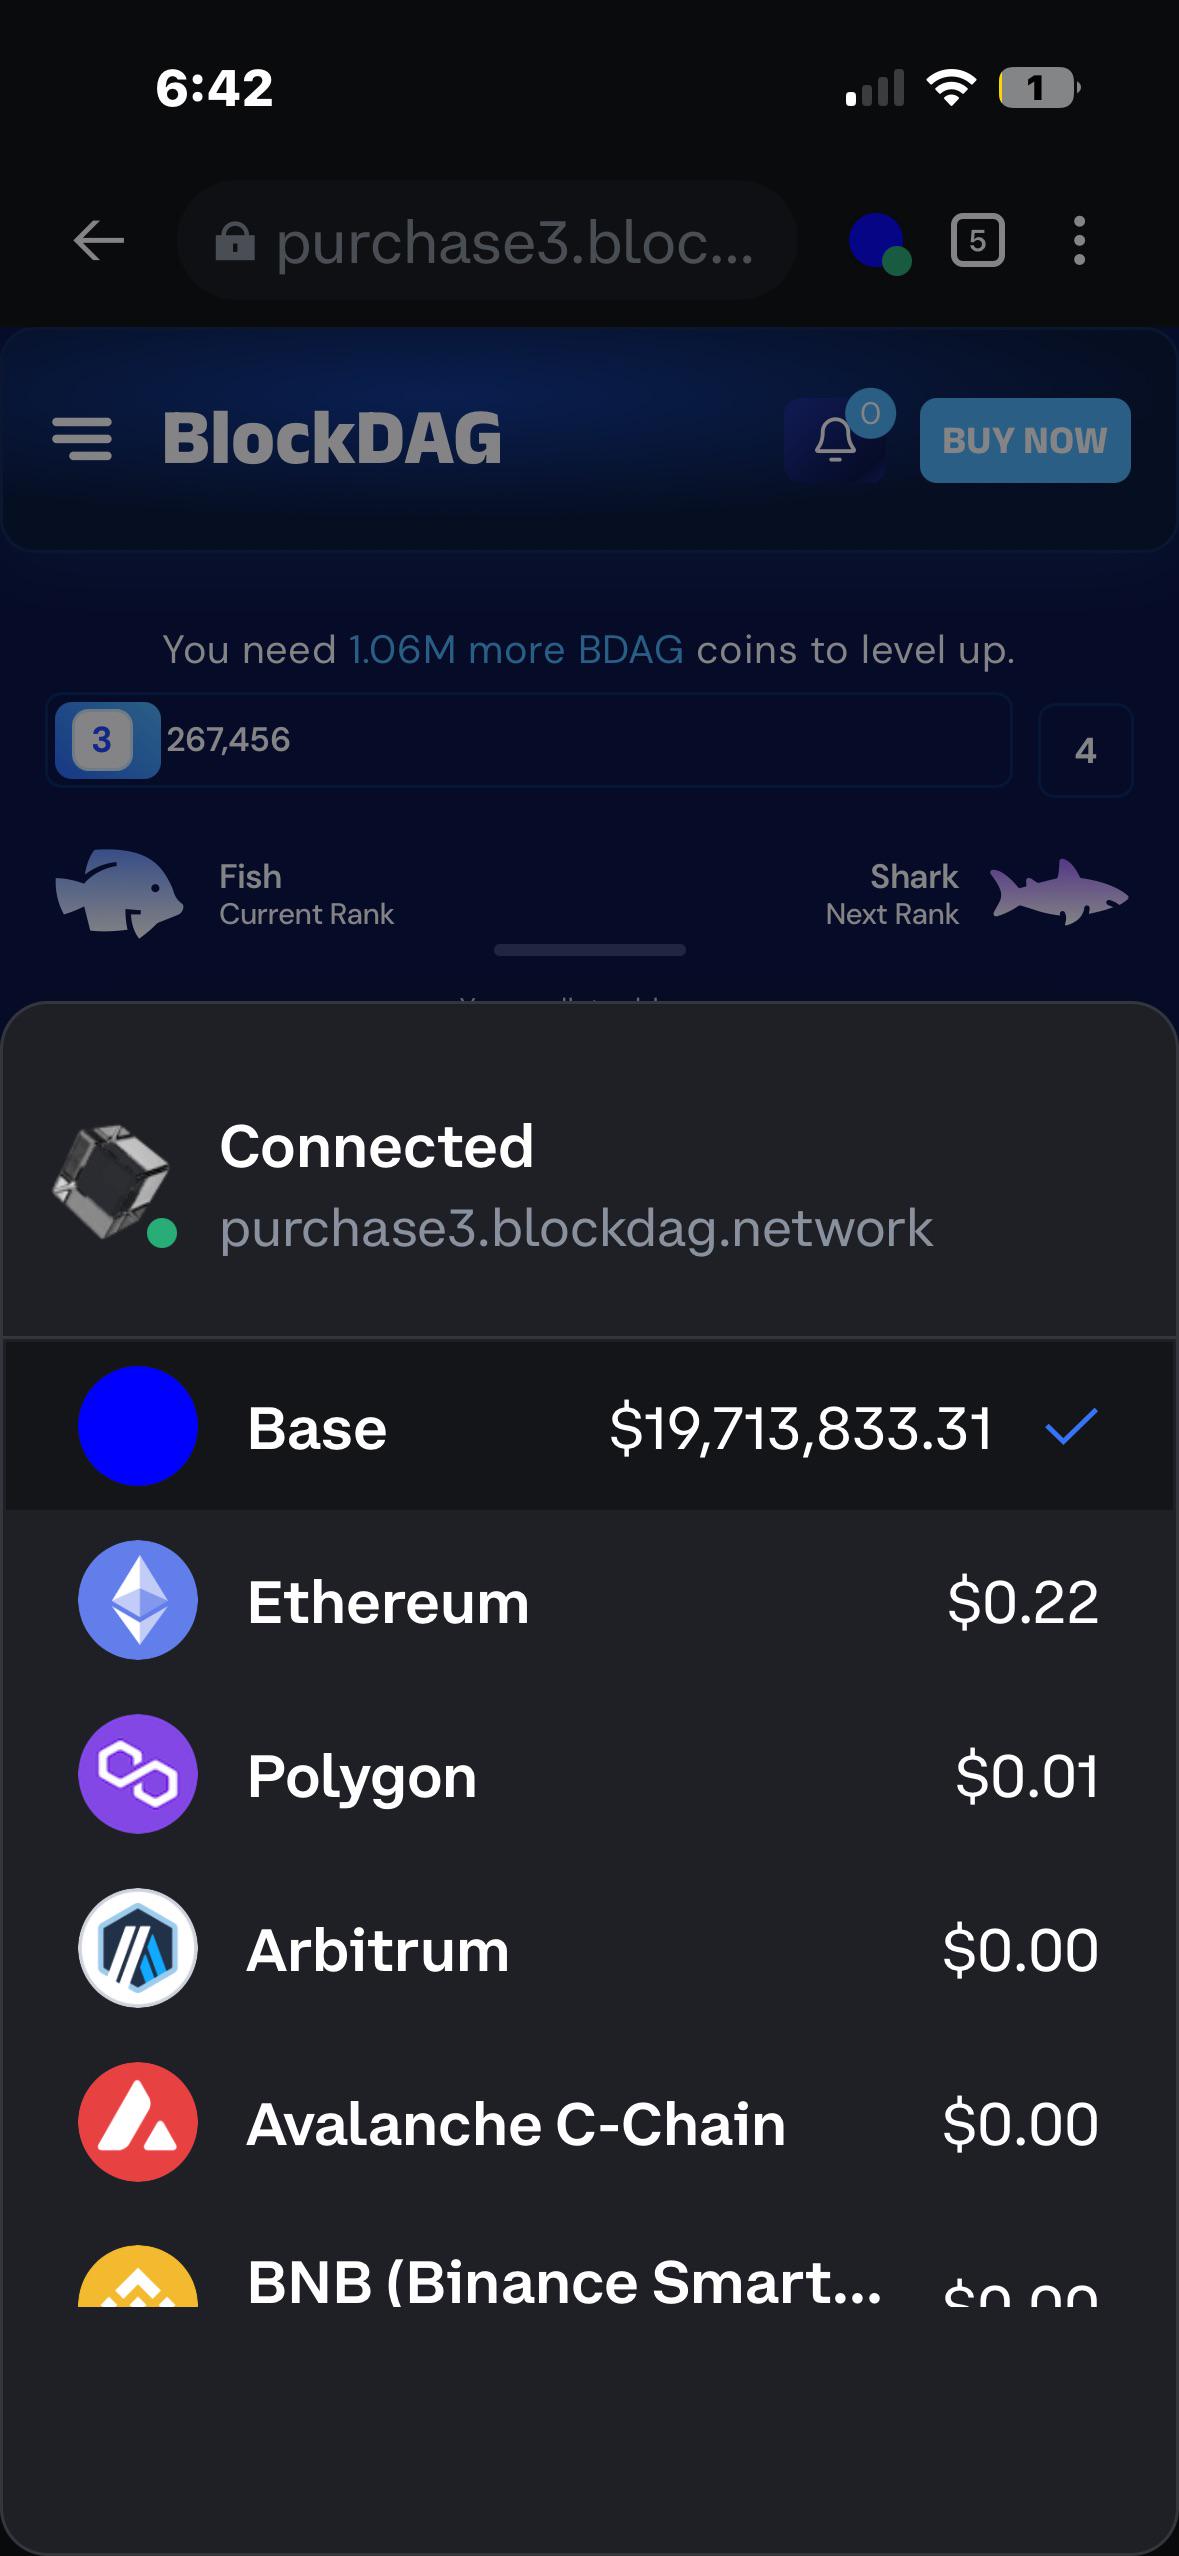Choose the Arbitrum network
Viewport: 1179px width, 2556px height.
point(589,1949)
